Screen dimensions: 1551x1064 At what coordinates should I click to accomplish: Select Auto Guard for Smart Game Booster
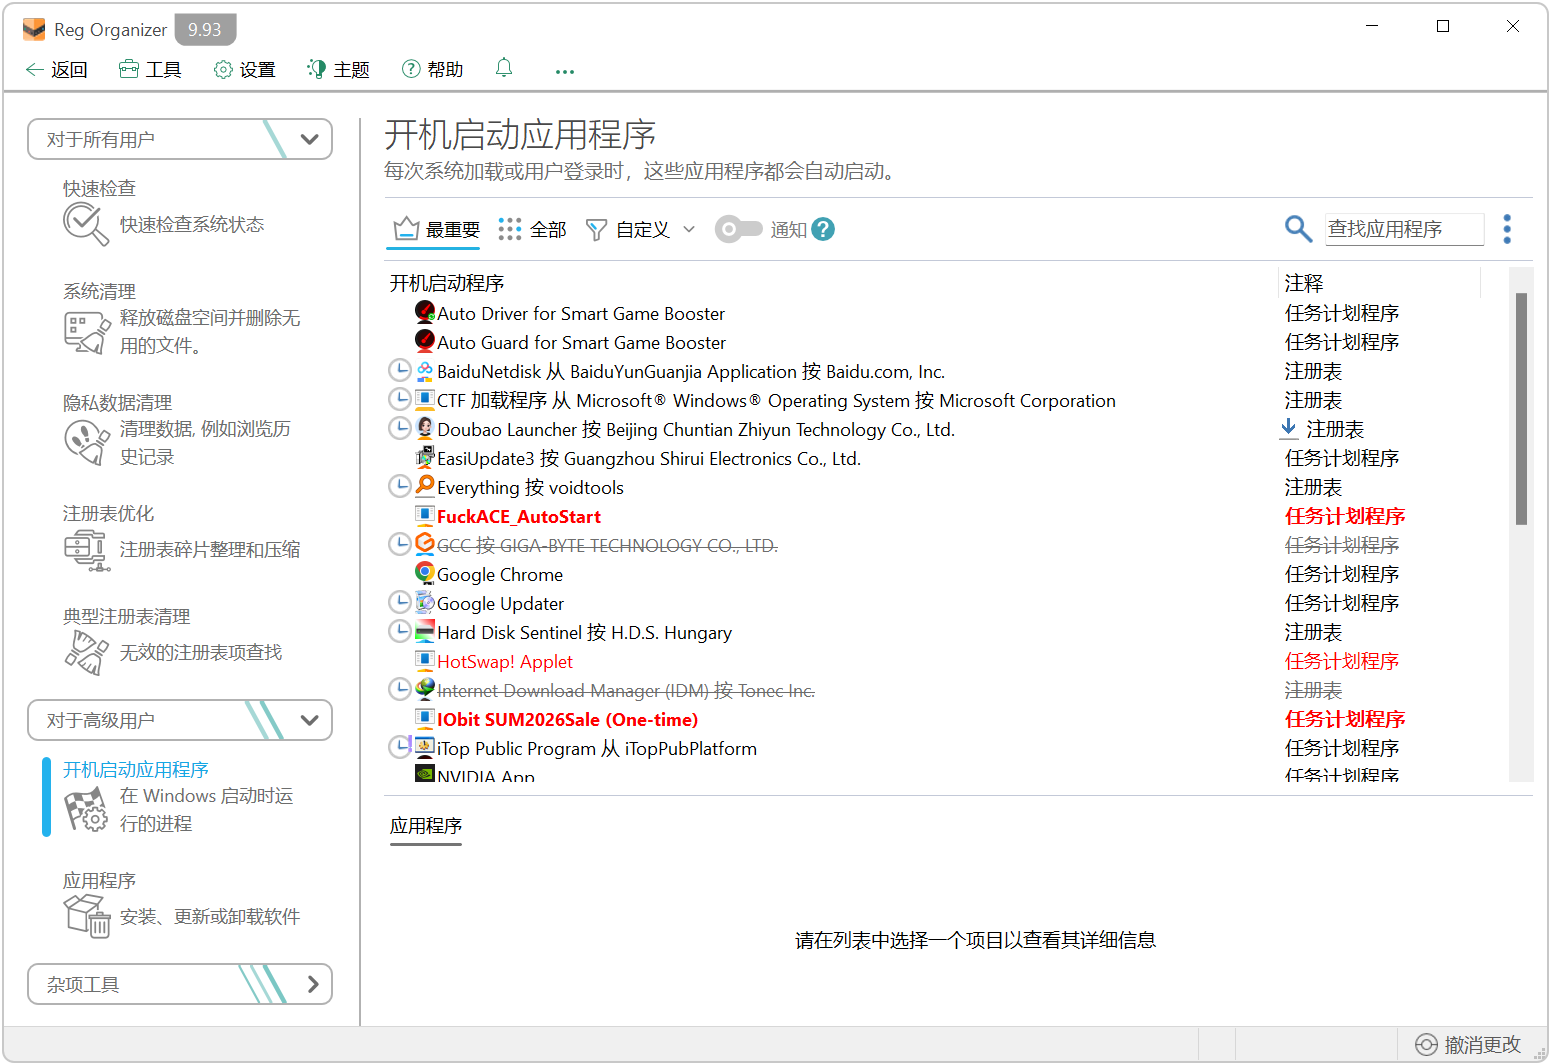click(581, 342)
